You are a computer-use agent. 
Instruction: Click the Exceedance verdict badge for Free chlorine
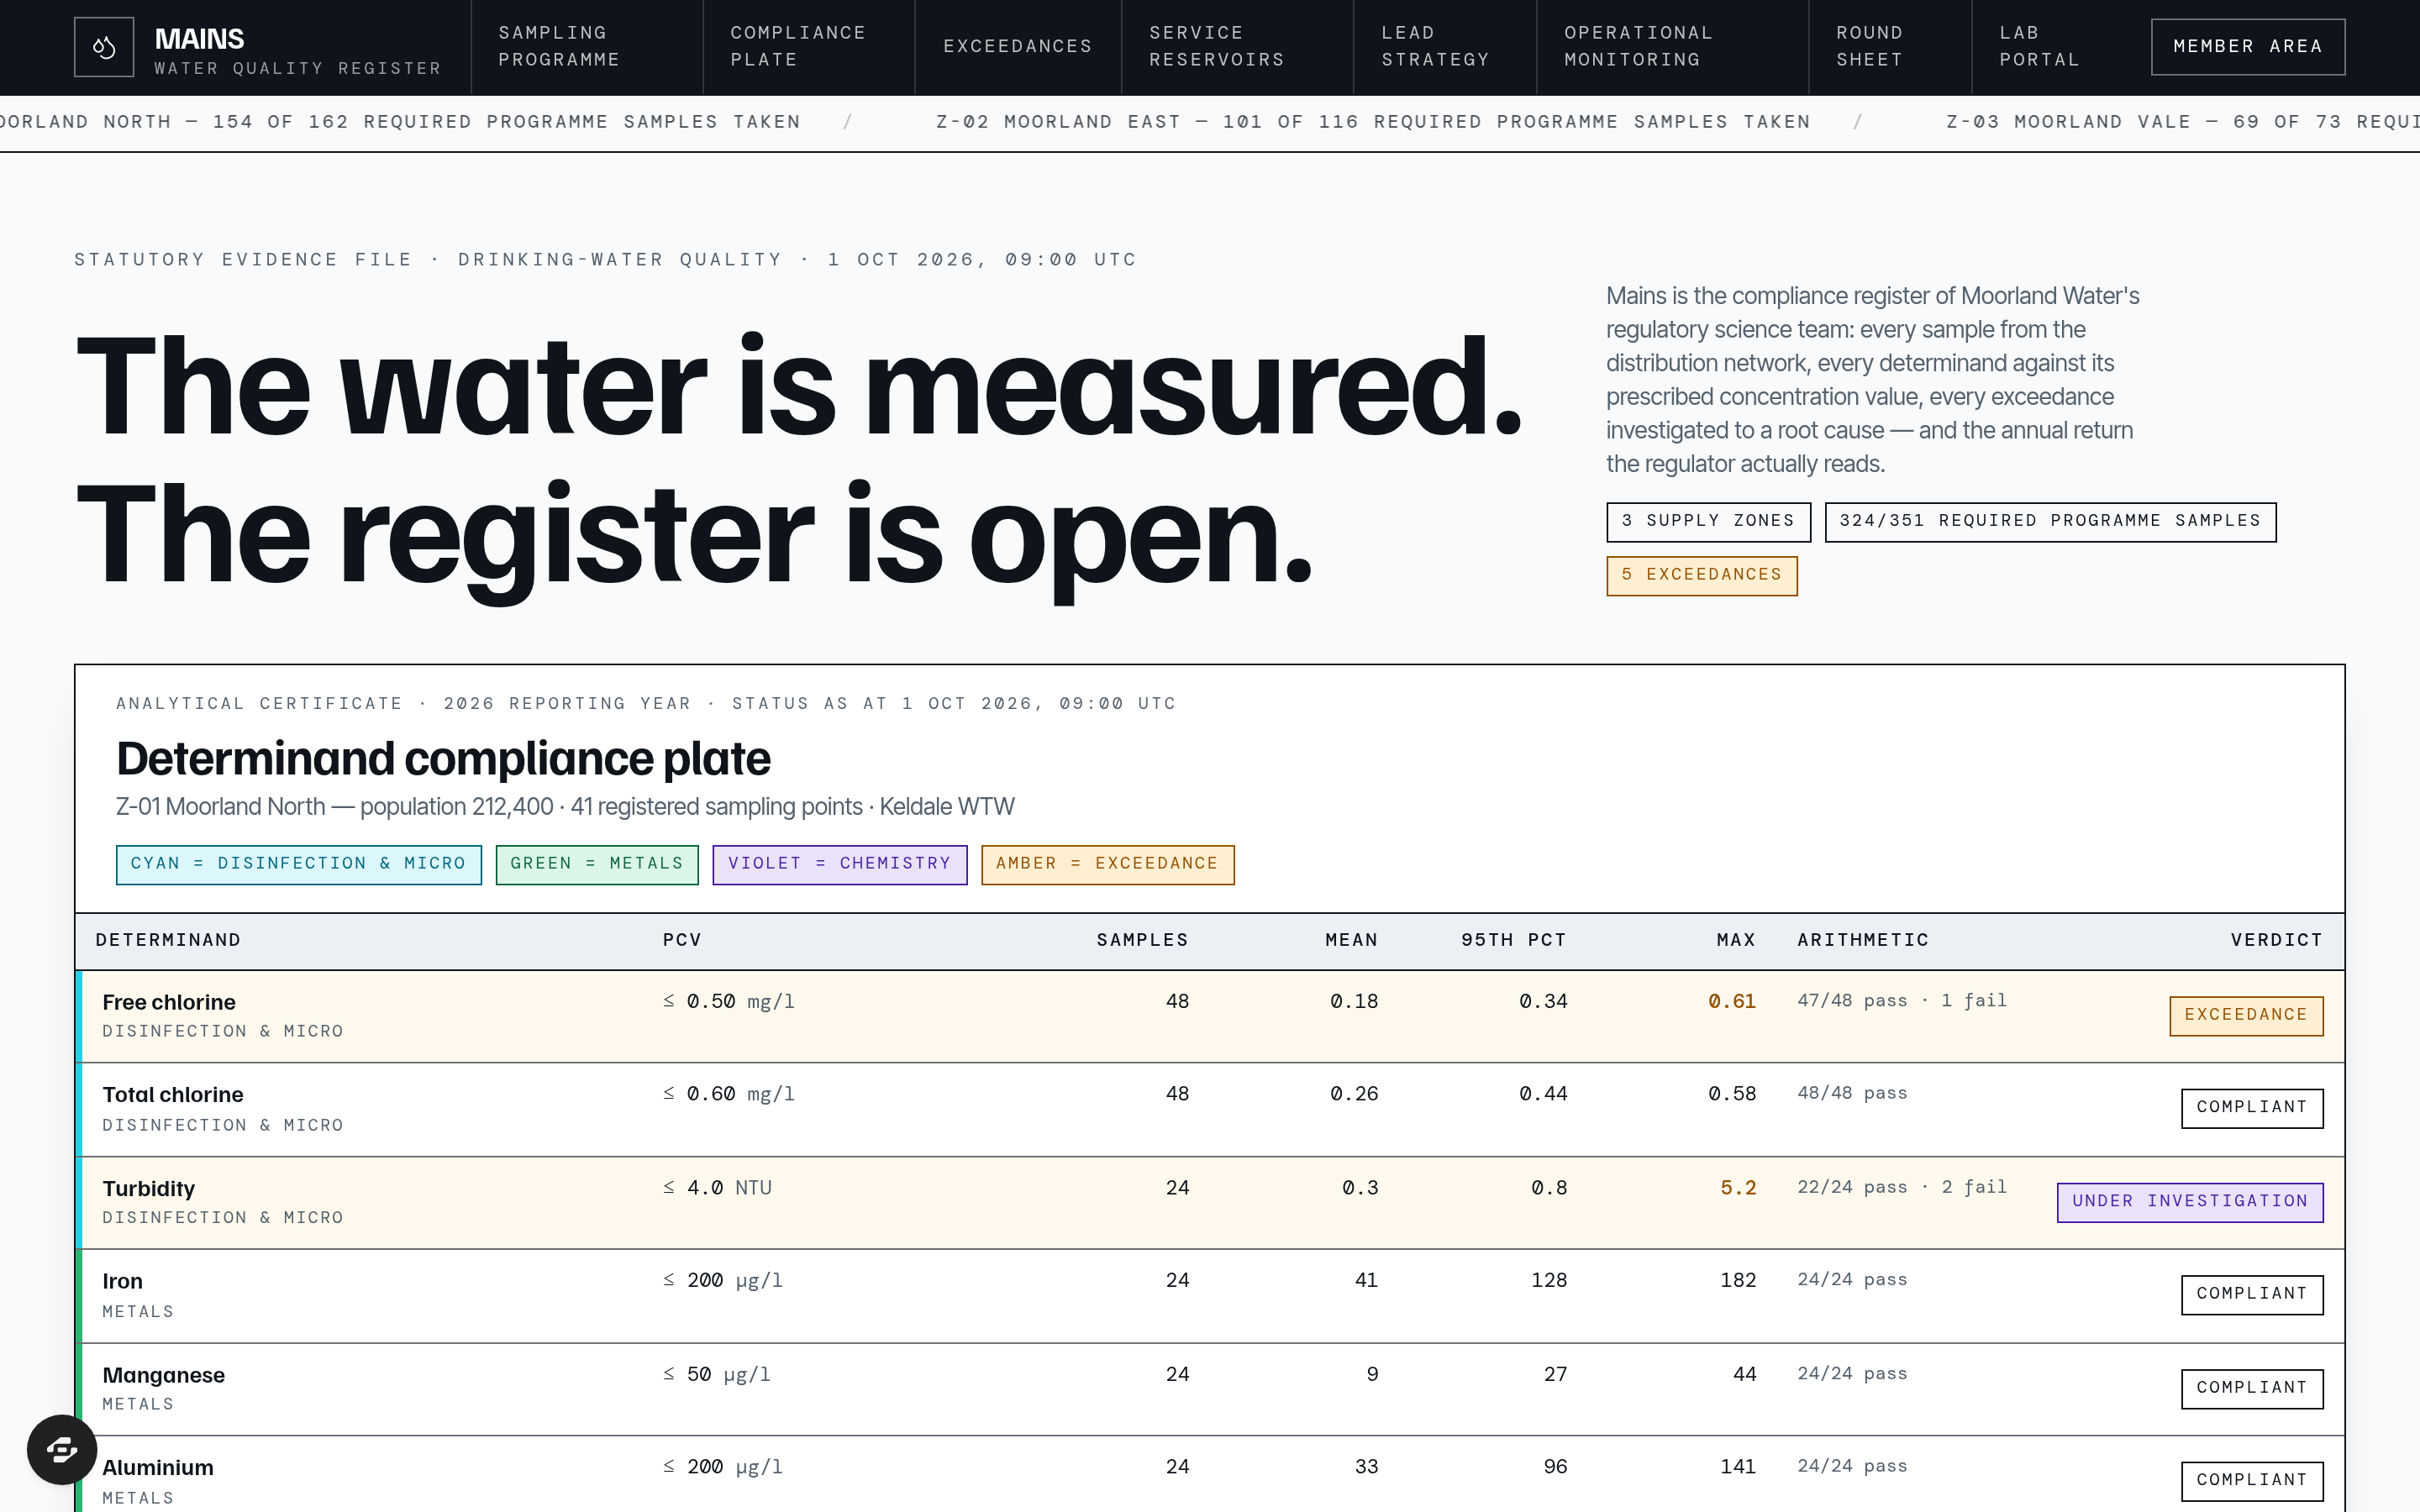(x=2246, y=1016)
